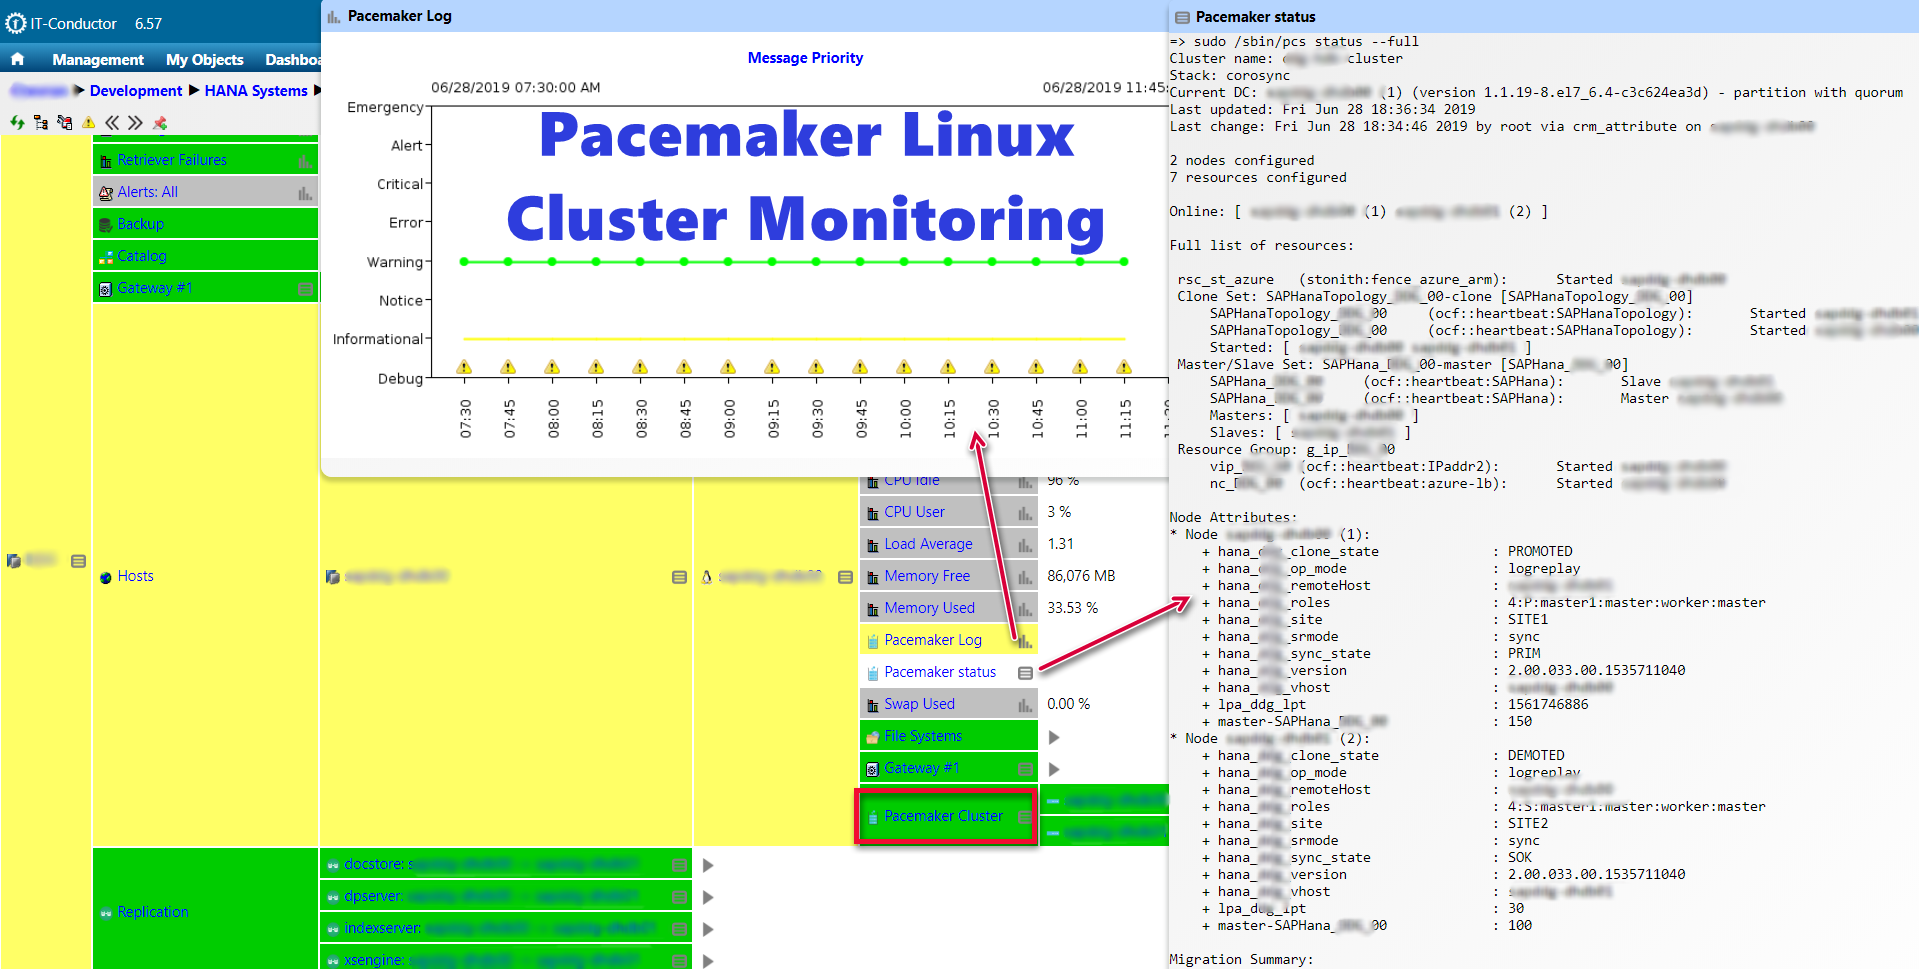Click the 86,076 MB value
This screenshot has width=1919, height=969.
click(x=1081, y=576)
